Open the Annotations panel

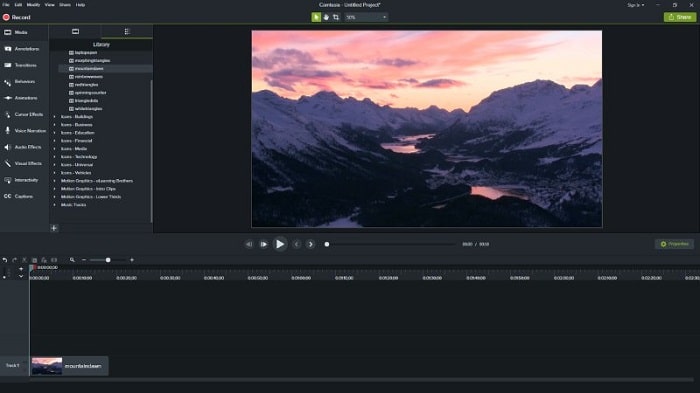click(24, 49)
